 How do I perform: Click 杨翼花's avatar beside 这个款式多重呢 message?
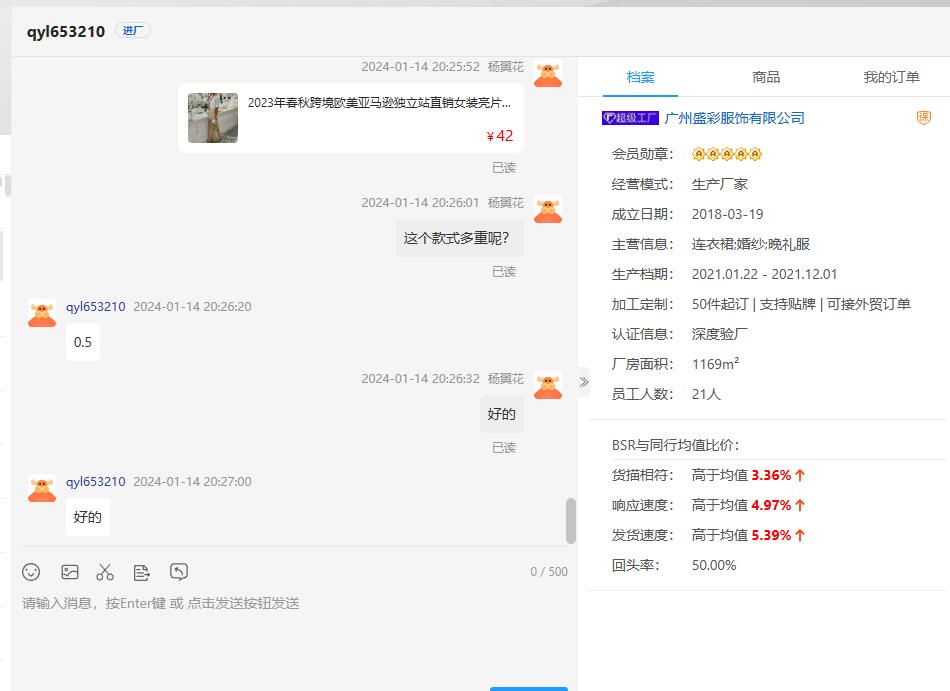pyautogui.click(x=547, y=210)
